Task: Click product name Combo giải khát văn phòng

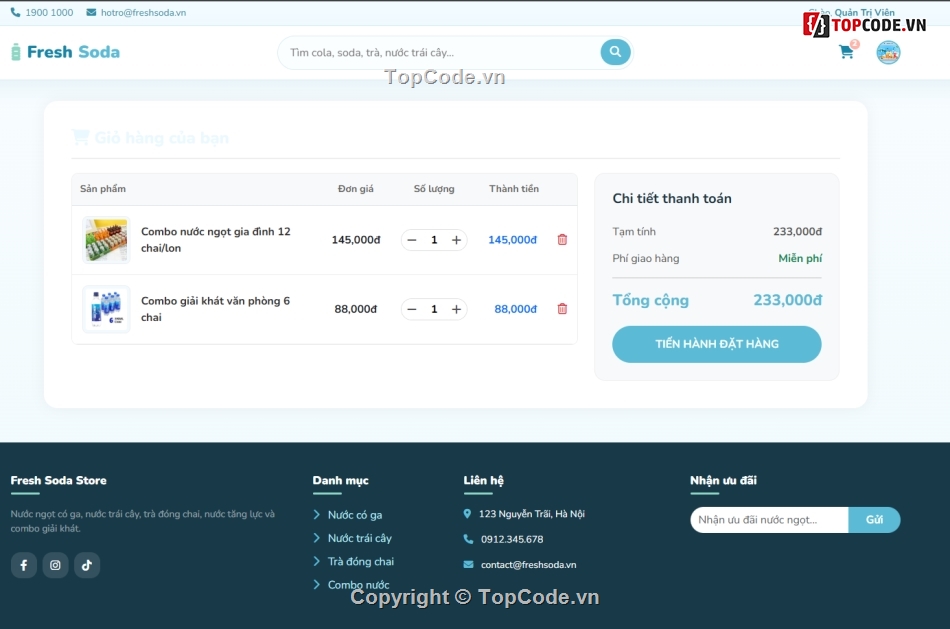Action: click(215, 309)
